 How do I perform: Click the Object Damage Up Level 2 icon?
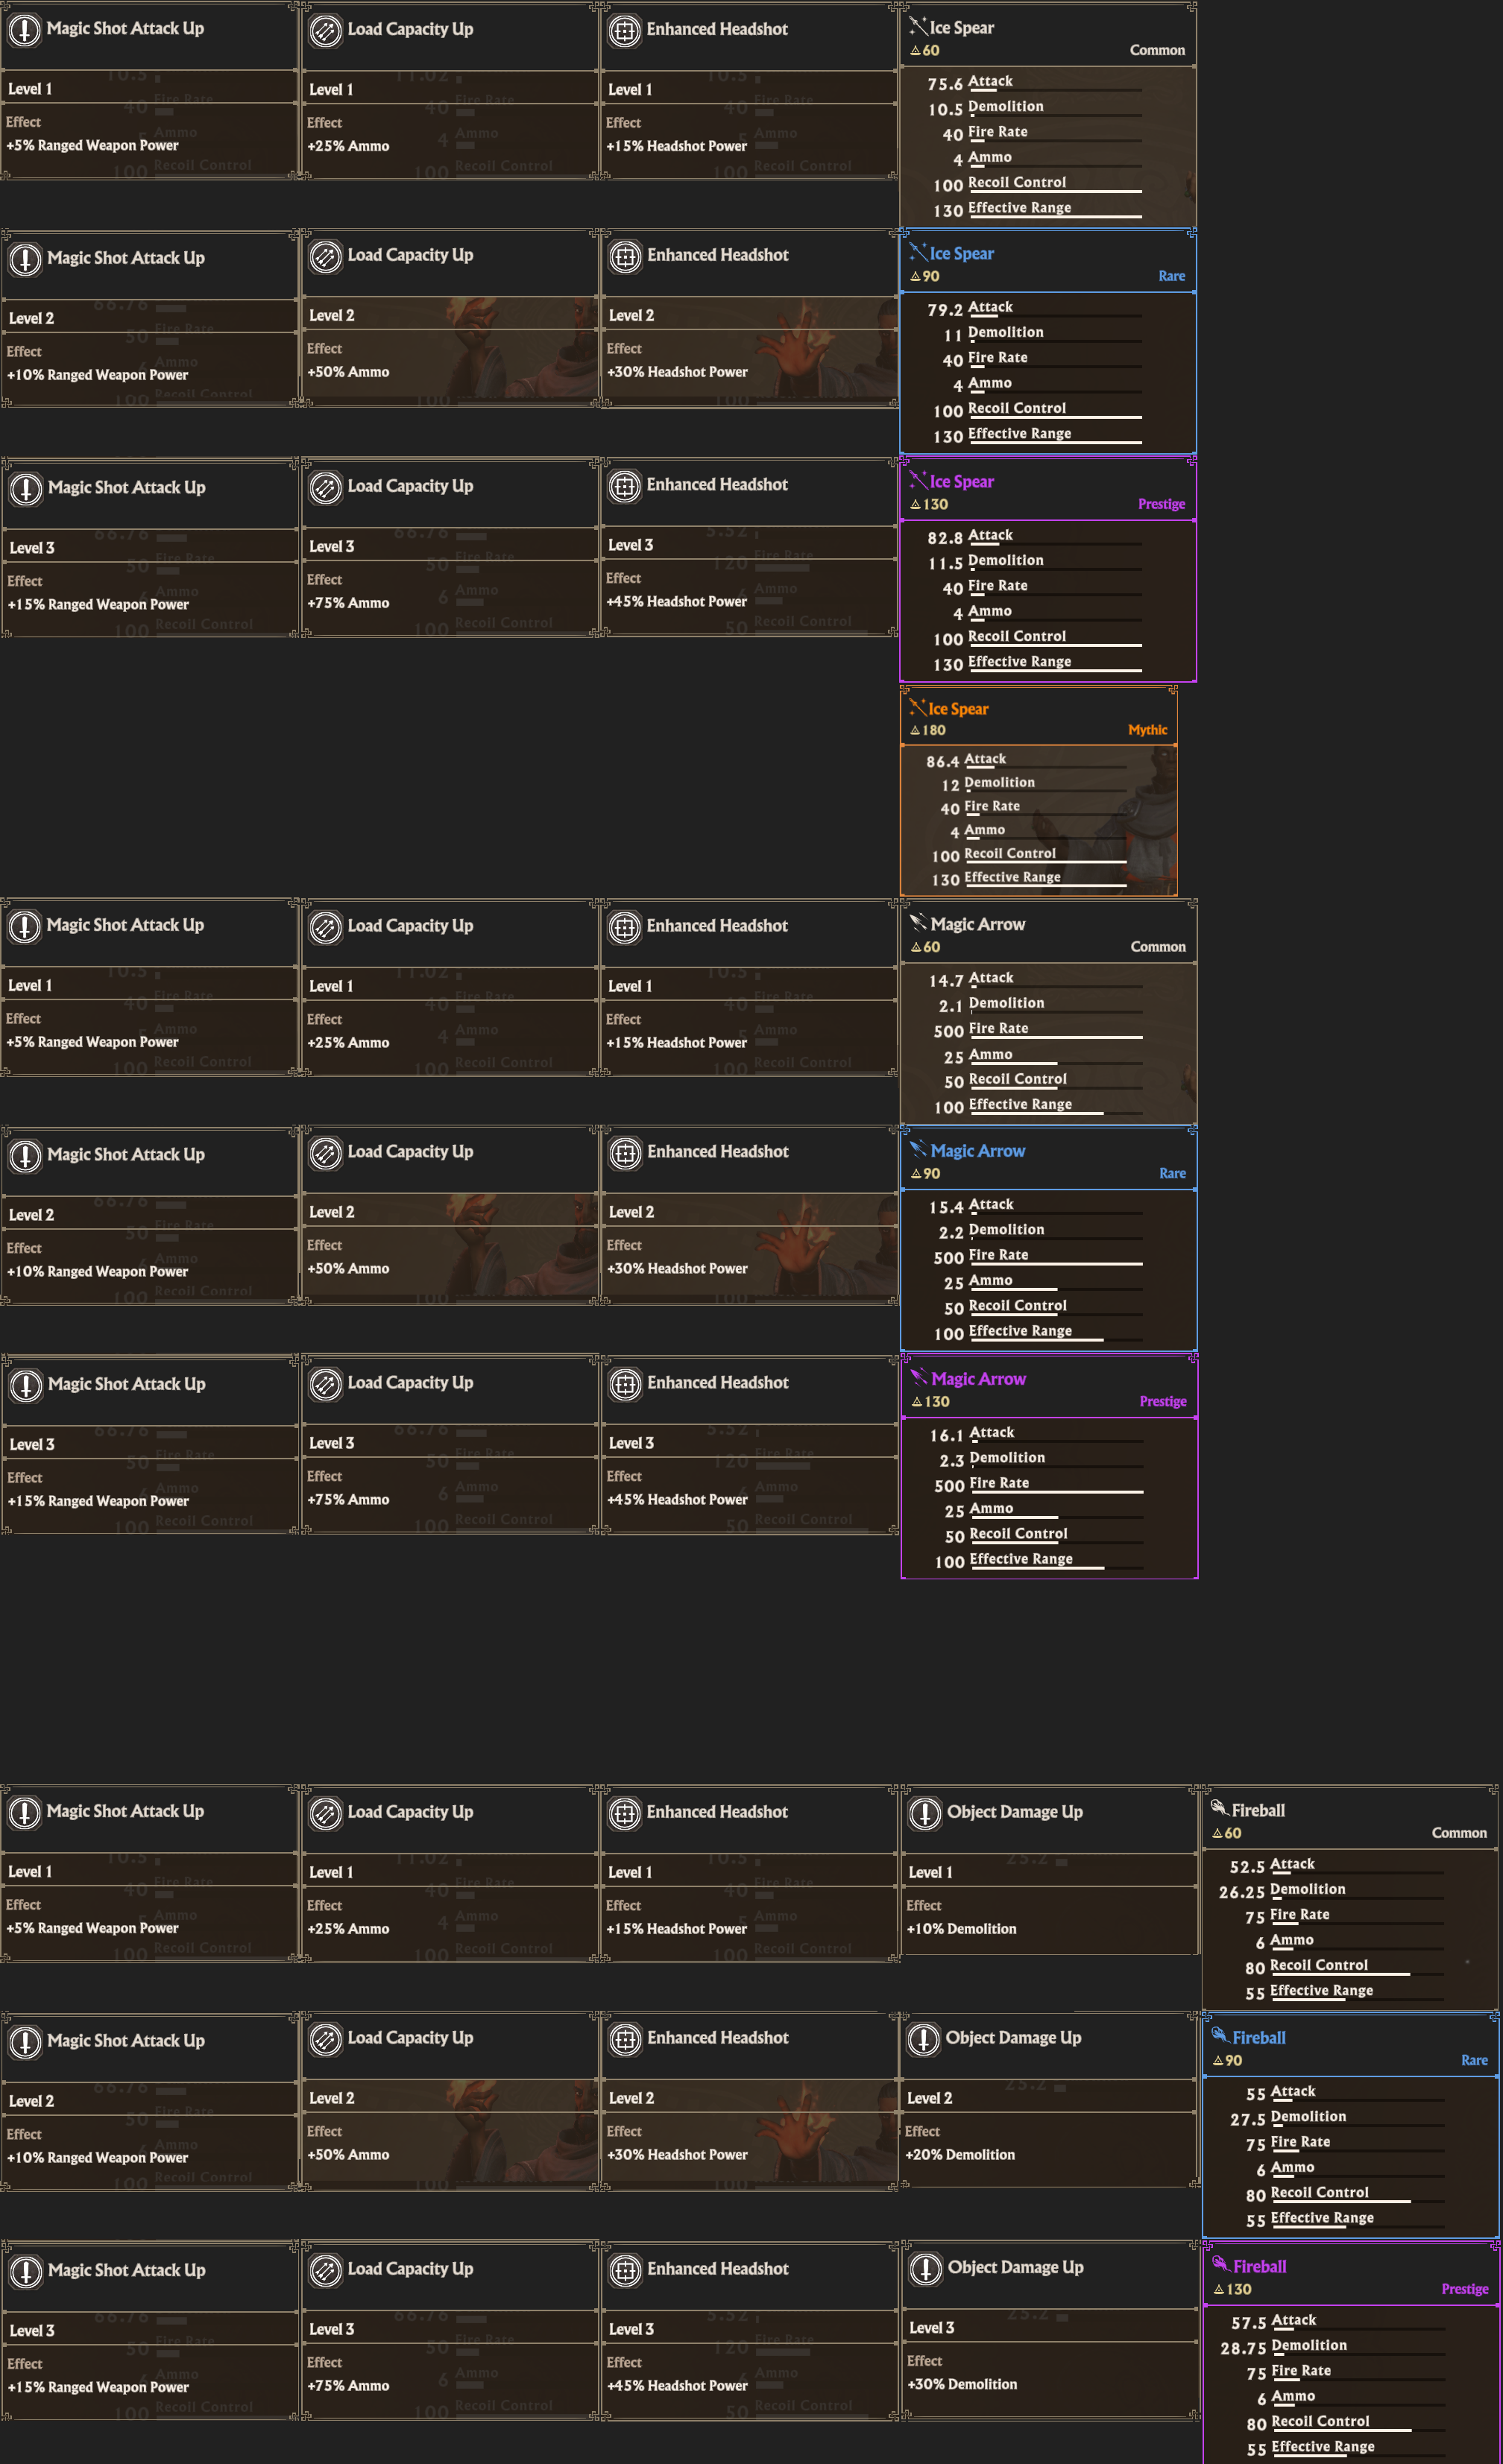click(x=924, y=2039)
